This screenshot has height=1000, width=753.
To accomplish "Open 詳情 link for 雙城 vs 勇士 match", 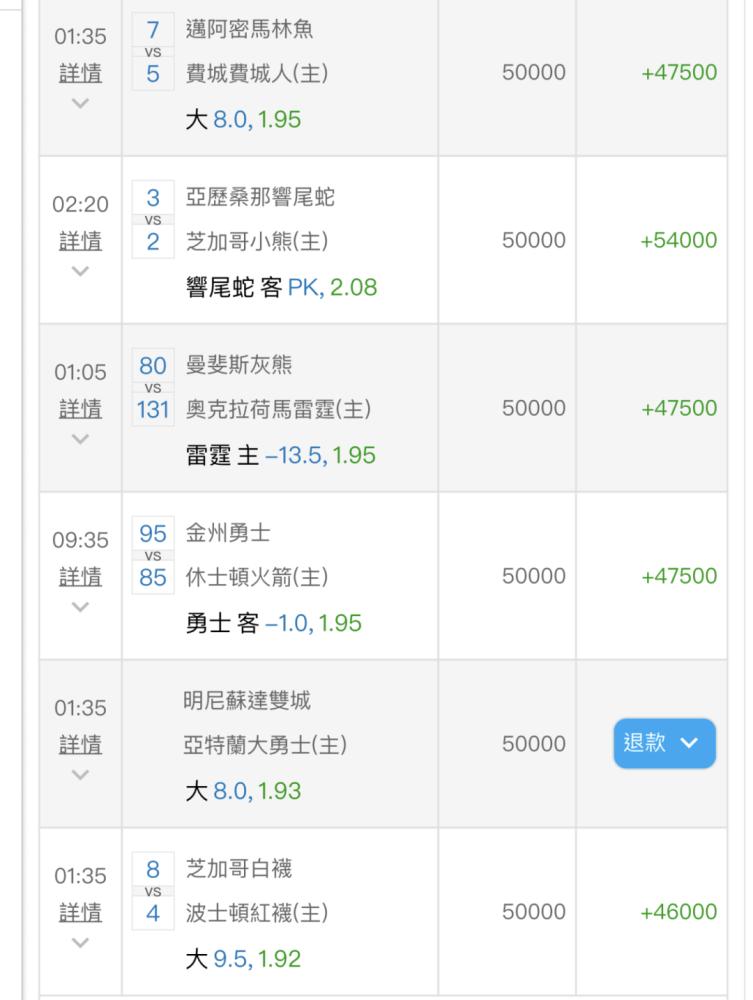I will pos(80,744).
